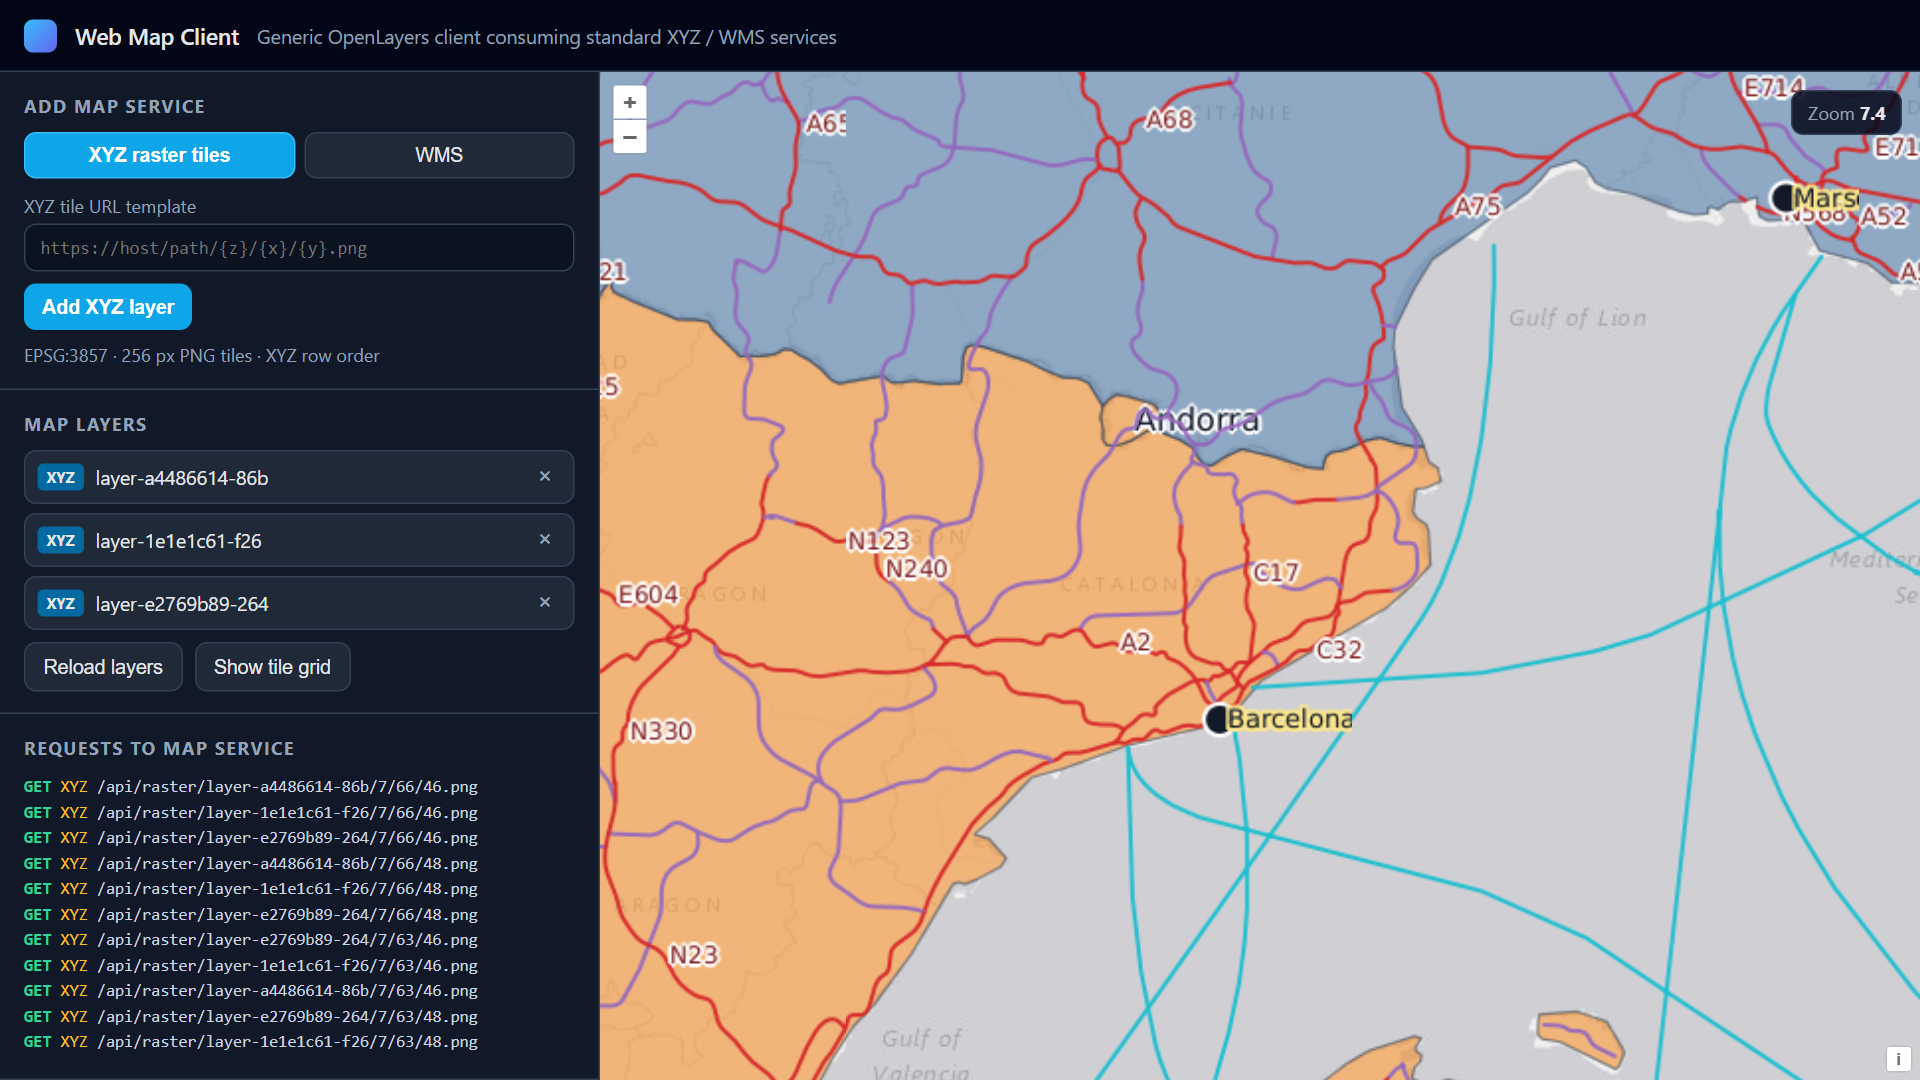The image size is (1920, 1080).
Task: Click request layer-1e1e1c61-f26/7/66/48.png
Action: coord(251,889)
